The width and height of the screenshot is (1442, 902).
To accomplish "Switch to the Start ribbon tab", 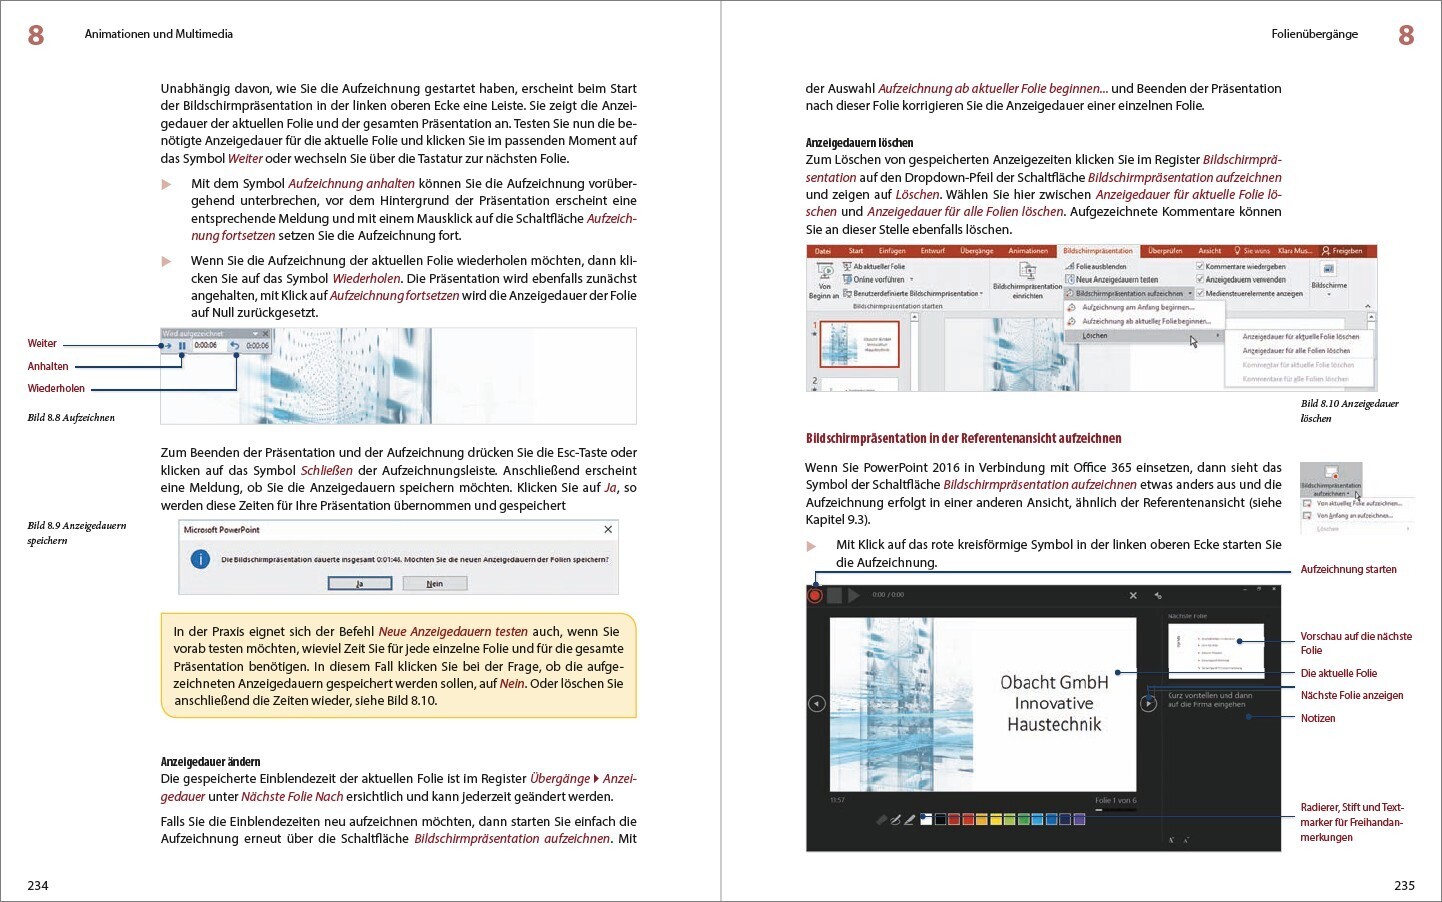I will click(x=856, y=251).
